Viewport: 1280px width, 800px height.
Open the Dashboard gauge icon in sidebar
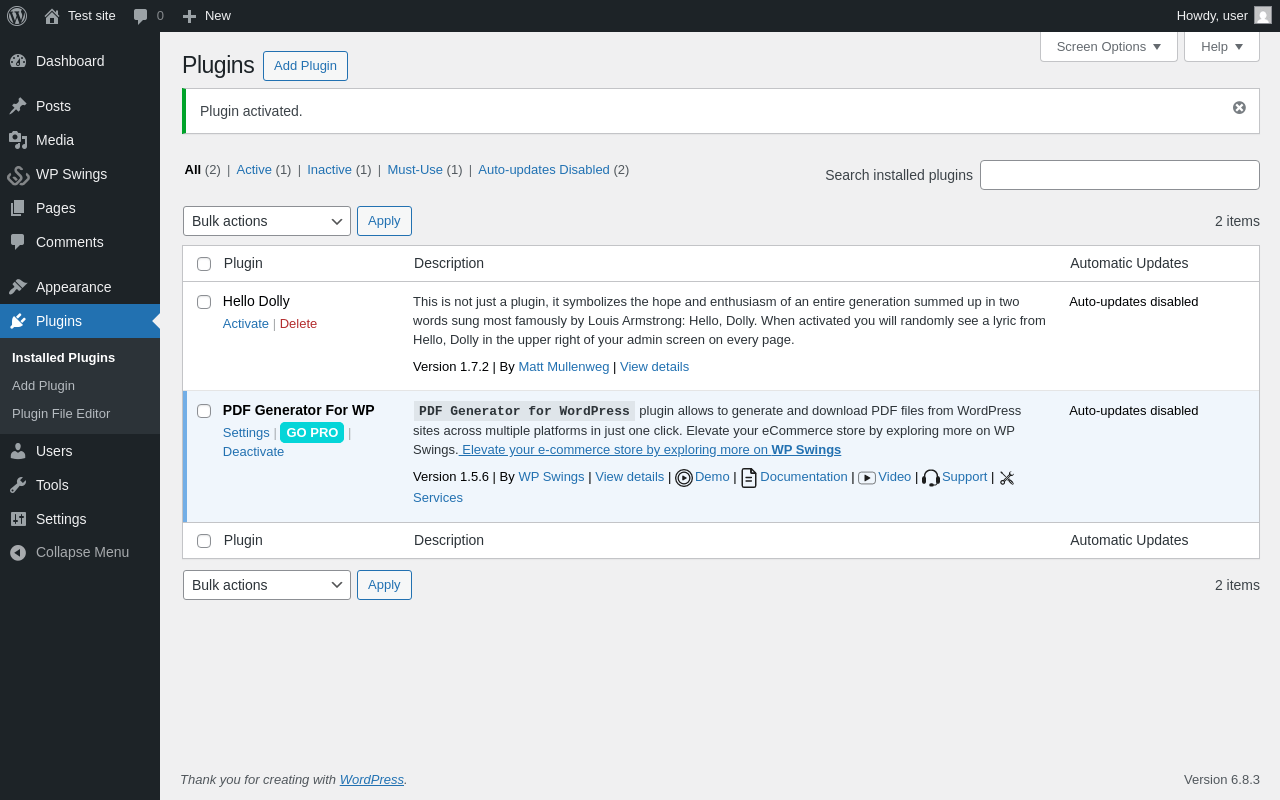(x=18, y=61)
